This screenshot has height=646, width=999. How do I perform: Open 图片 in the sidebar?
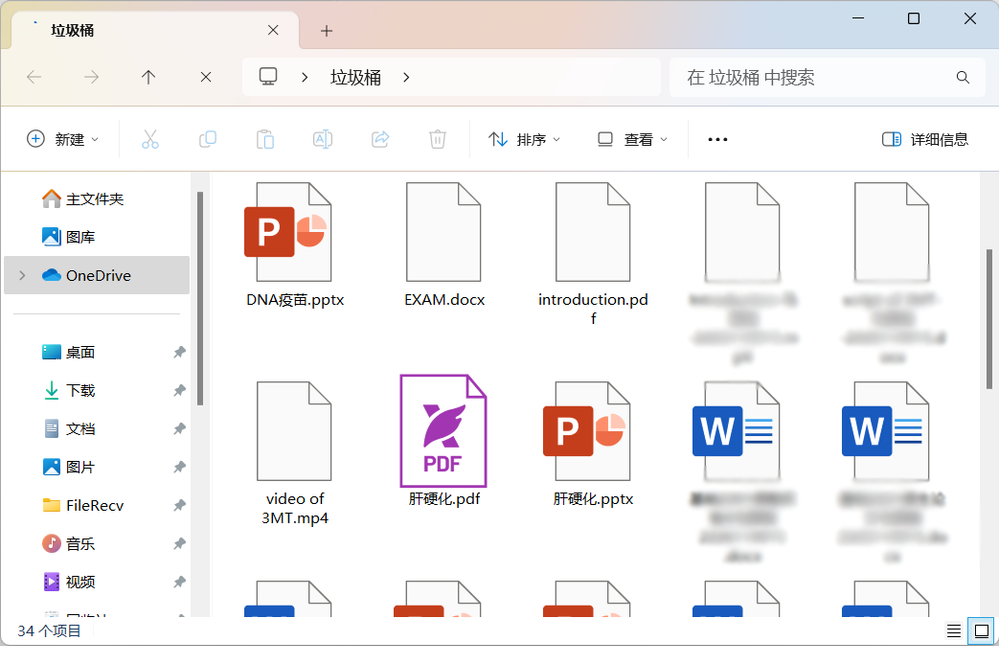[x=69, y=467]
